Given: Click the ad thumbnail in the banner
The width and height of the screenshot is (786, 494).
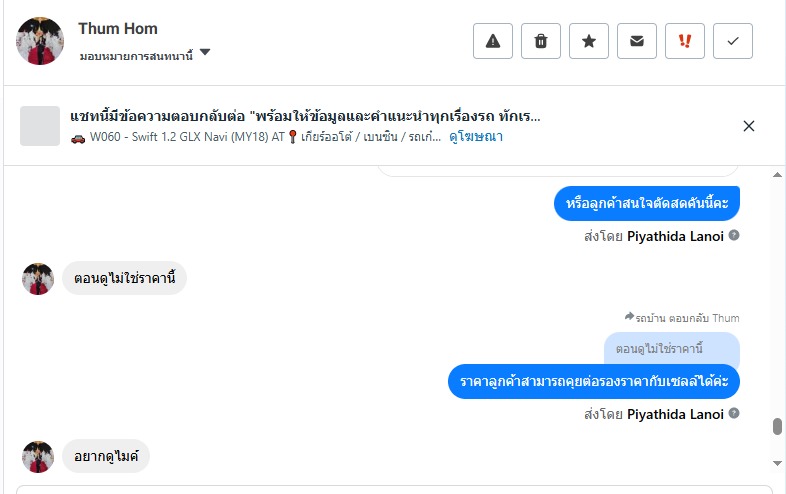Looking at the screenshot, I should pos(41,126).
